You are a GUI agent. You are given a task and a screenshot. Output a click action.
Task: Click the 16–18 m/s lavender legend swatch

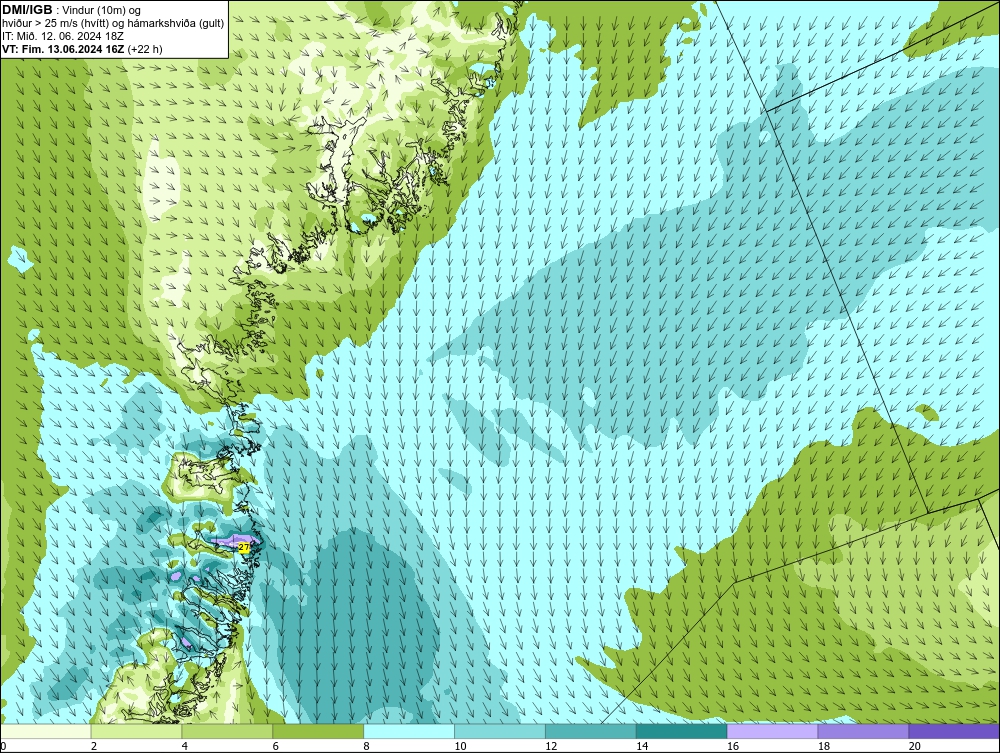772,731
